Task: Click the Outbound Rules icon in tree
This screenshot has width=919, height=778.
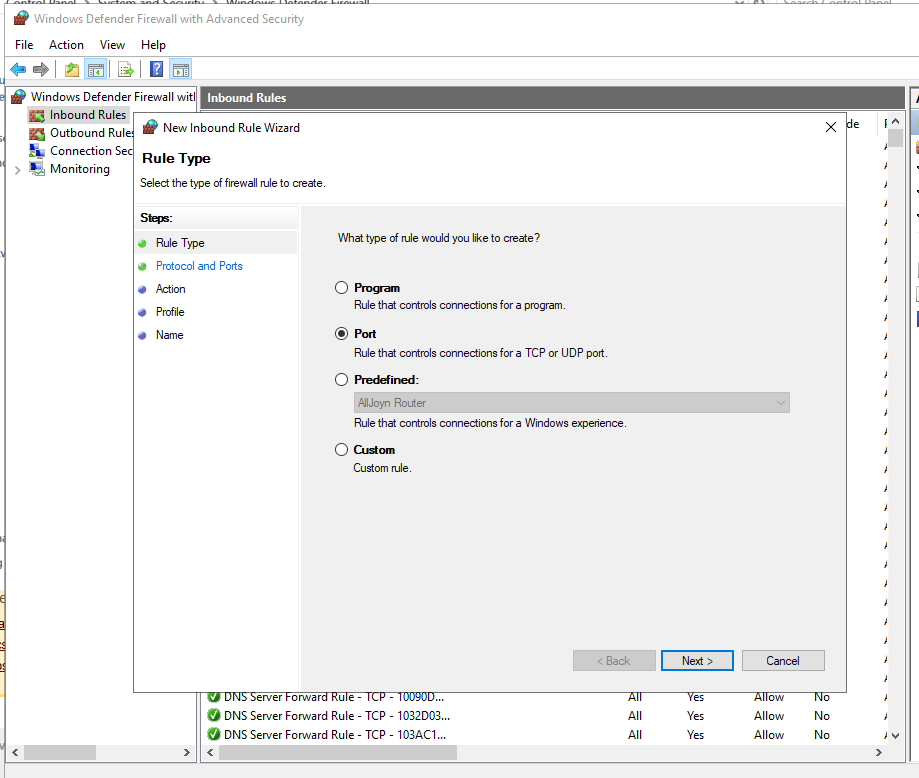Action: (37, 134)
